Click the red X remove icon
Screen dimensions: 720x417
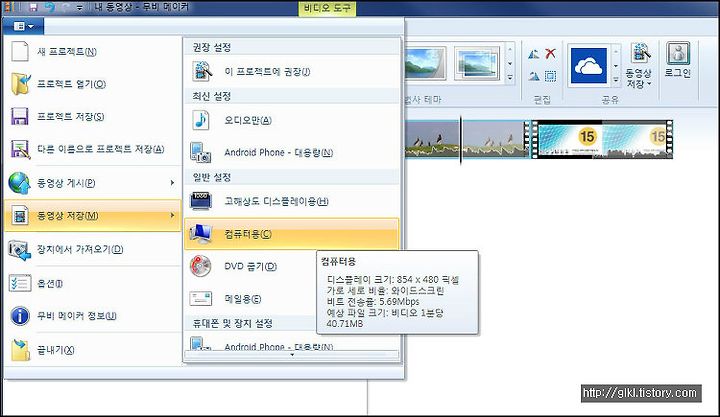(550, 54)
